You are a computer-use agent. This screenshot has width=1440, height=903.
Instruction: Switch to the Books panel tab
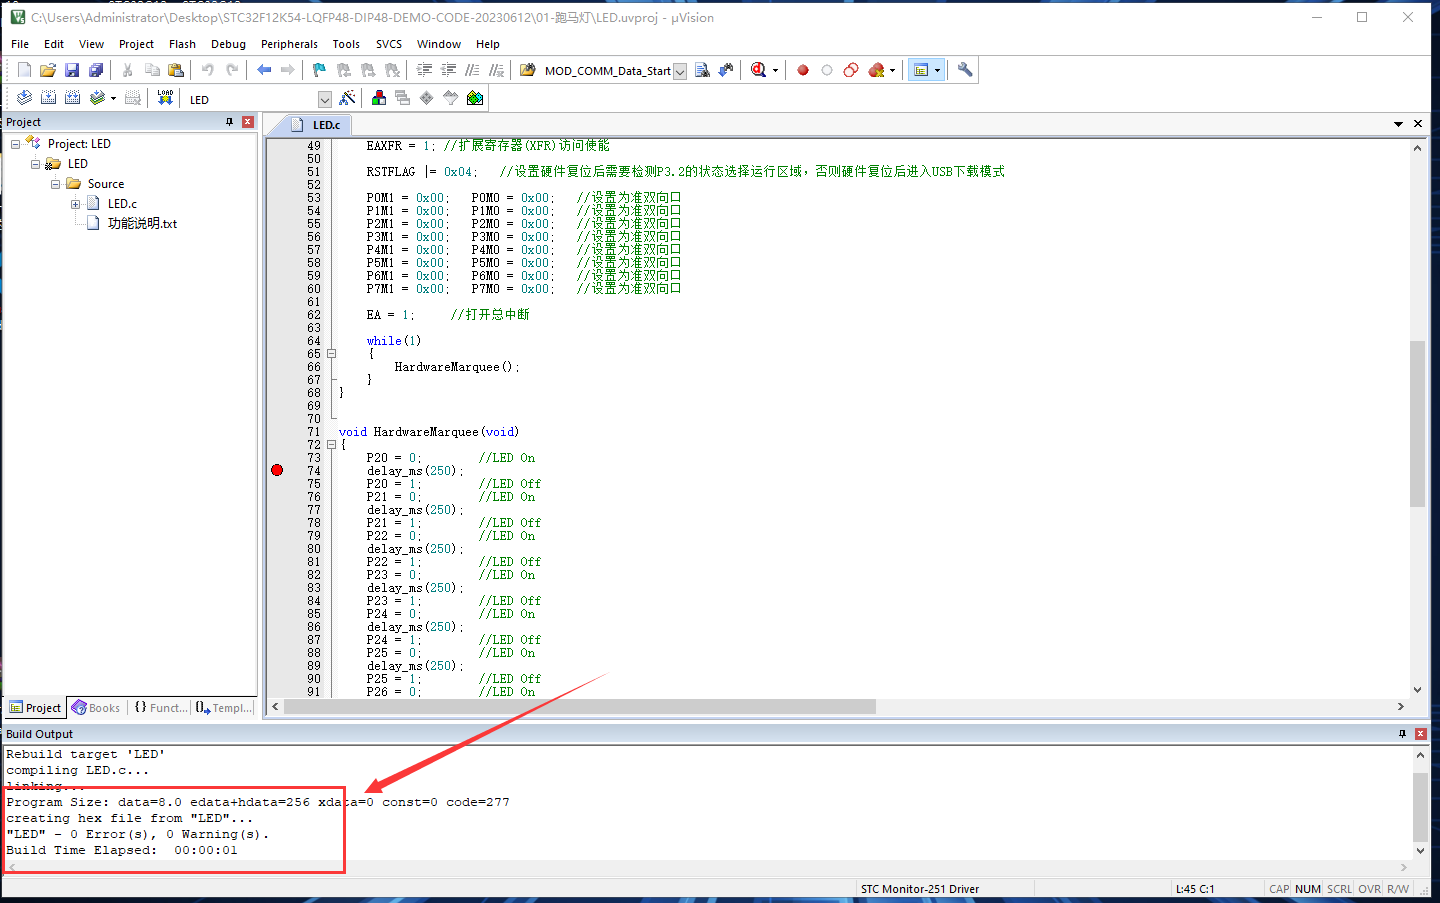tap(96, 708)
